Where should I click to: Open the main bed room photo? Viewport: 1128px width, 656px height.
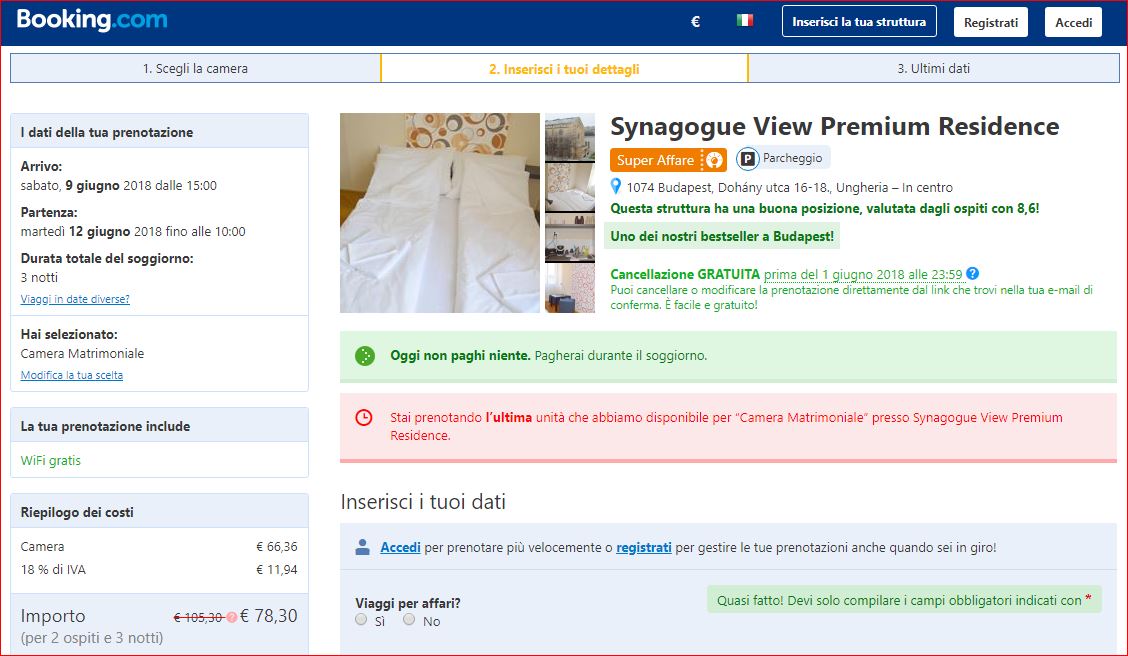click(x=440, y=213)
